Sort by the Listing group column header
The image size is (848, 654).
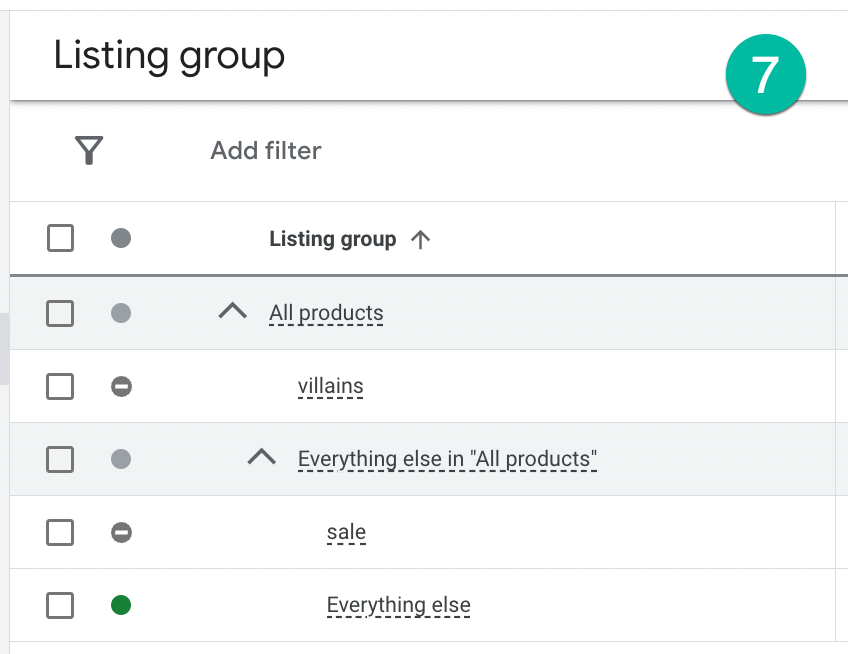(x=332, y=239)
